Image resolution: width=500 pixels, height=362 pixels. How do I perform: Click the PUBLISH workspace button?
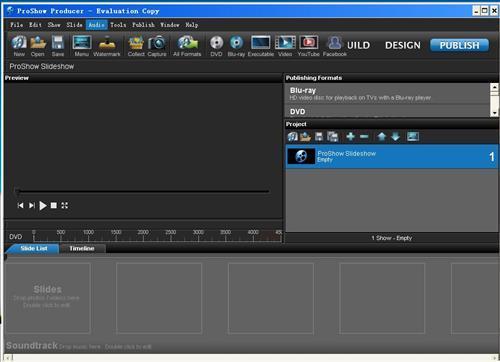459,45
